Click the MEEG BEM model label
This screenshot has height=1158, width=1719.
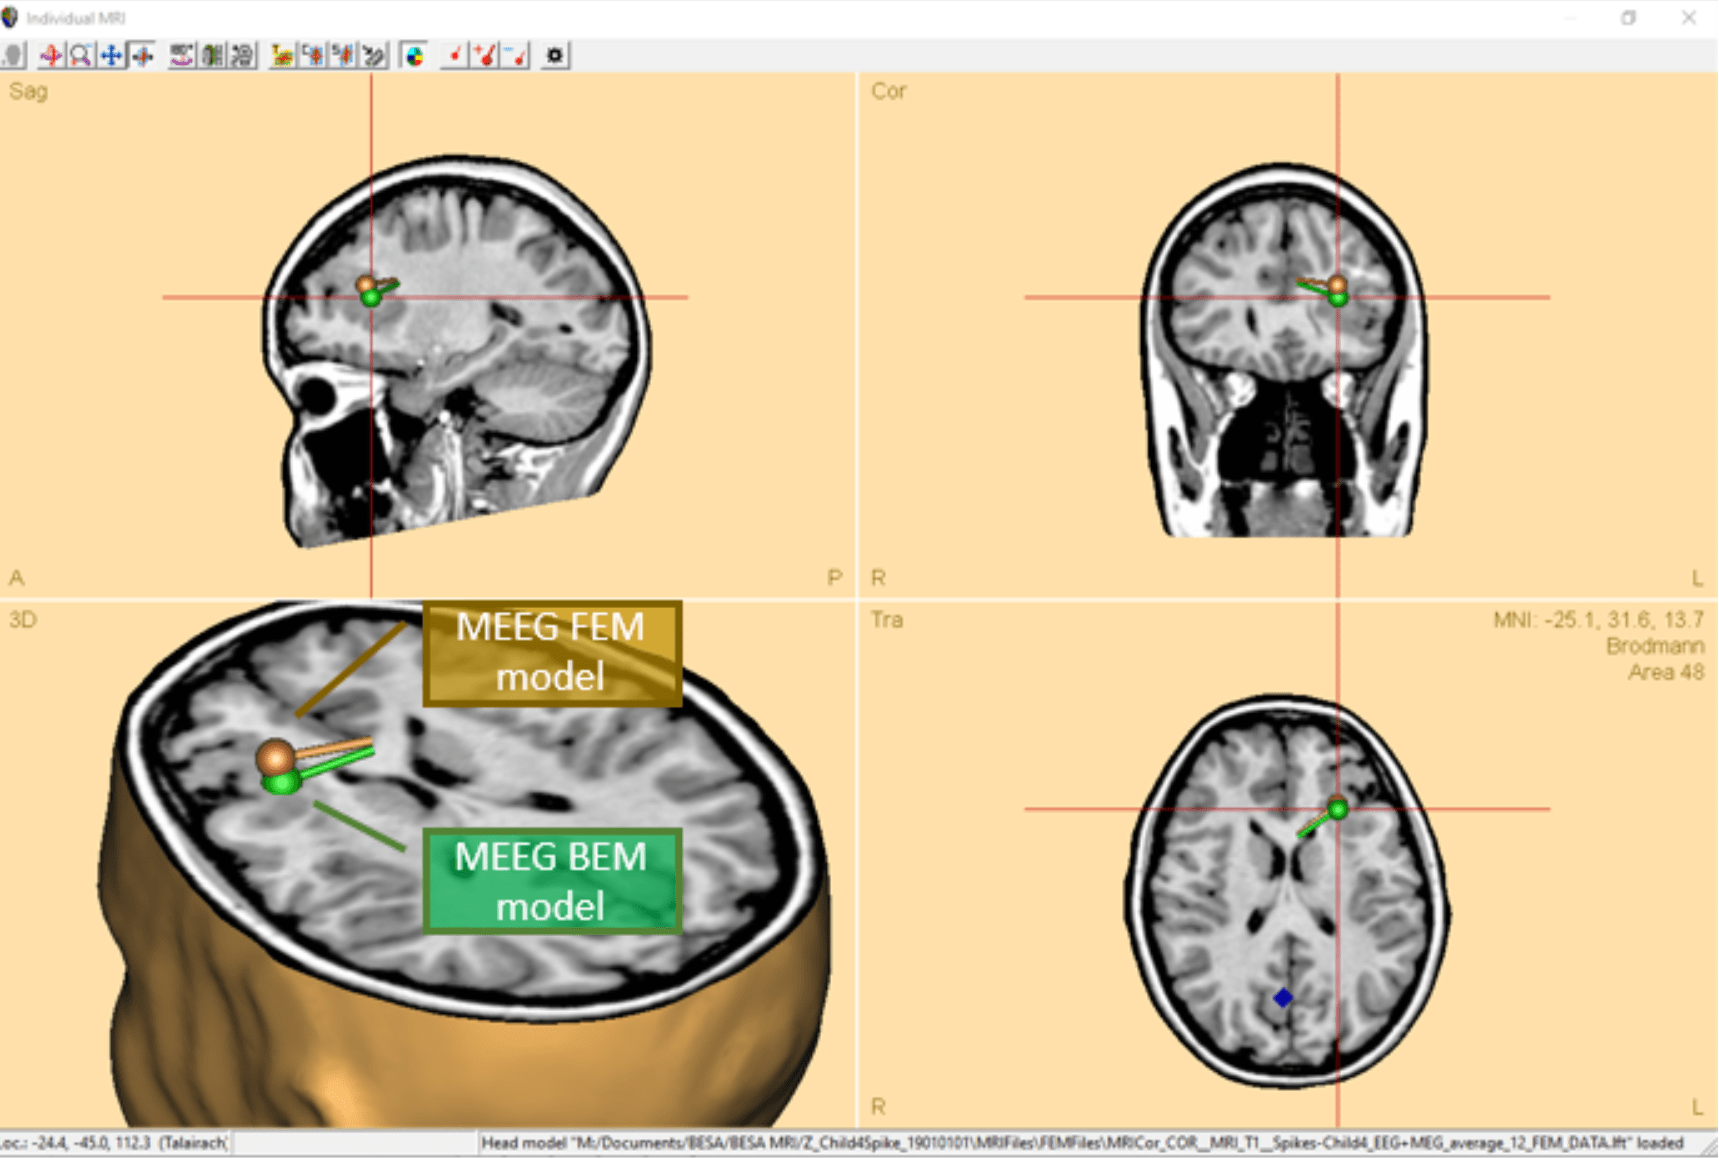[x=551, y=881]
